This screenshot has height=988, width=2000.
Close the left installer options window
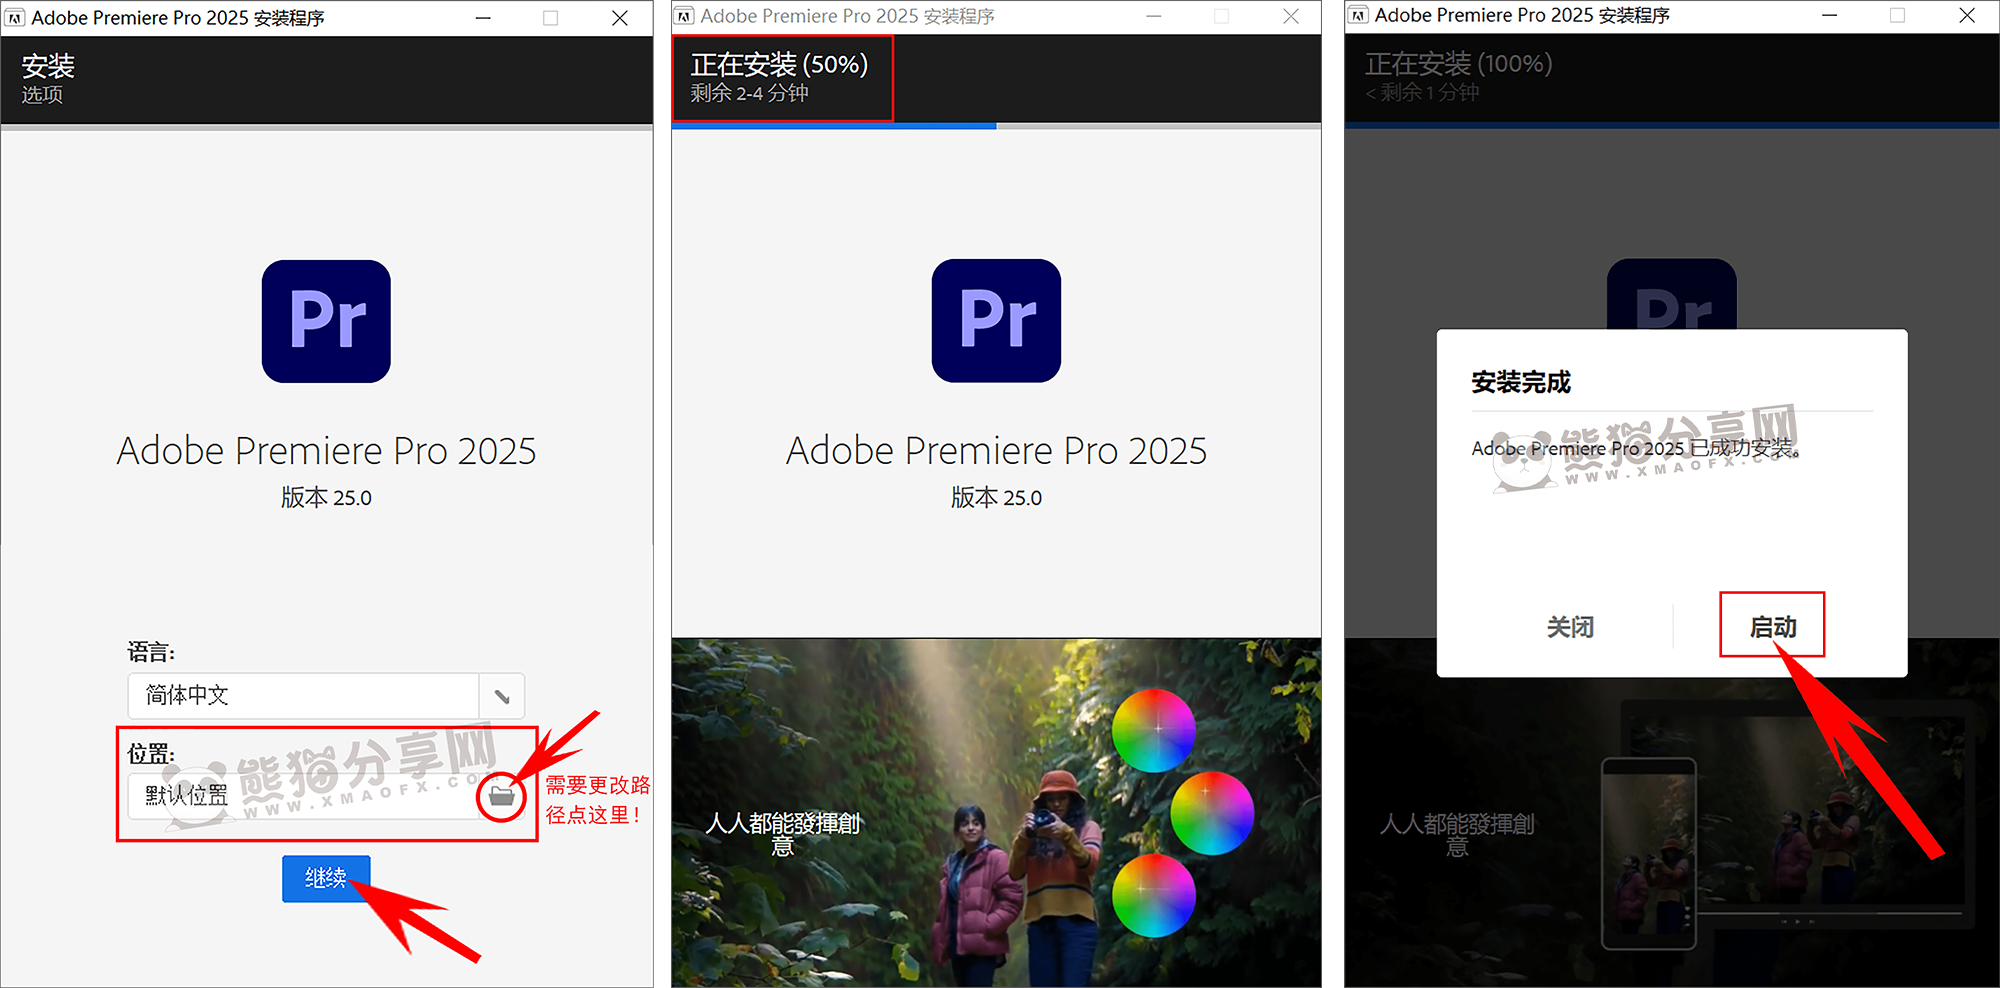tap(620, 18)
